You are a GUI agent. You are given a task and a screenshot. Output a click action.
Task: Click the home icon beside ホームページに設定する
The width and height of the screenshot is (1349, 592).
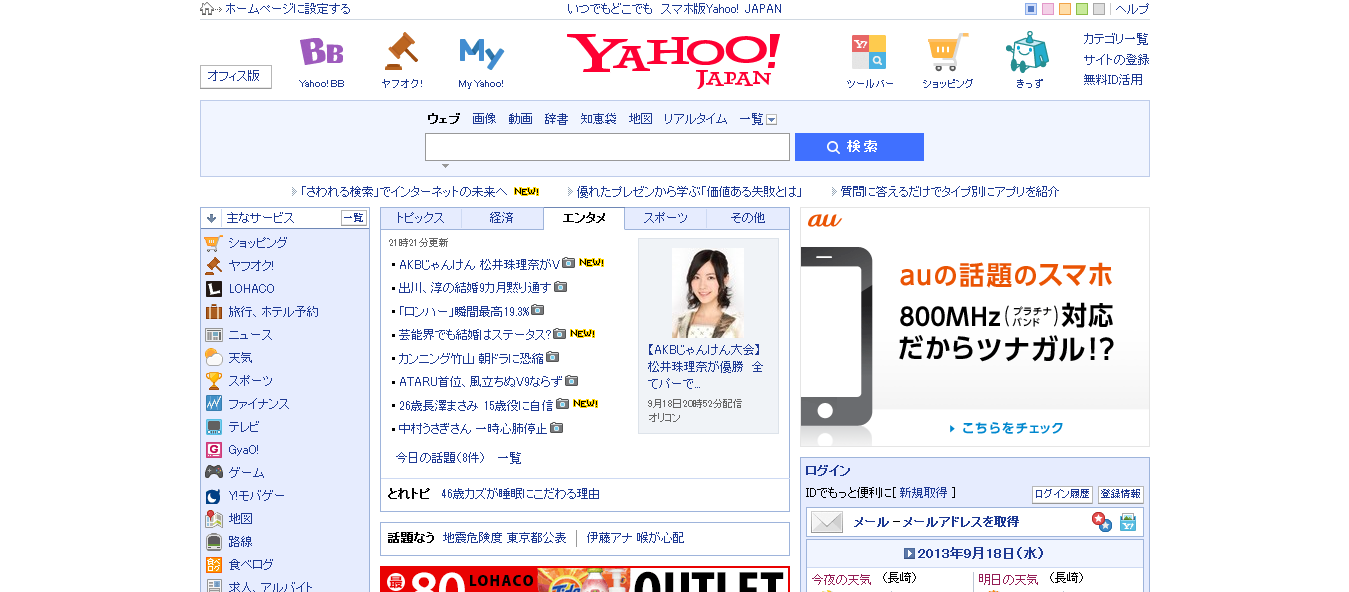coord(207,9)
